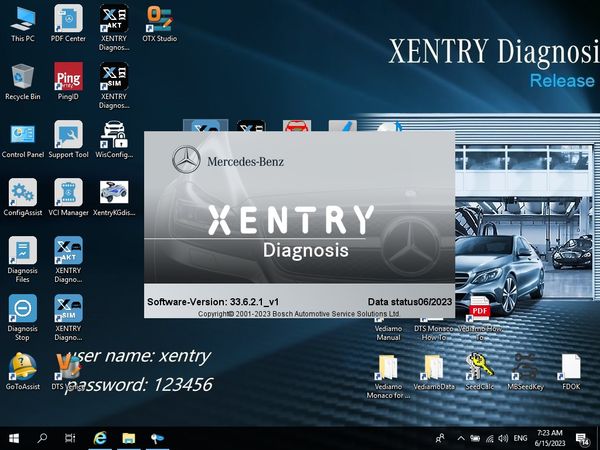The height and width of the screenshot is (450, 600).
Task: Click the XENTRY Diagnosis splash screen
Action: pyautogui.click(x=299, y=224)
